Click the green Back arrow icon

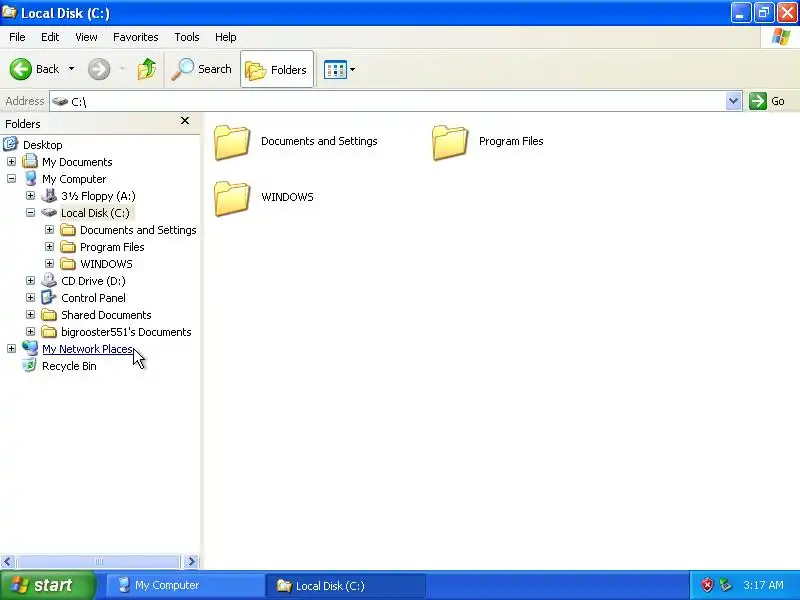pyautogui.click(x=20, y=69)
